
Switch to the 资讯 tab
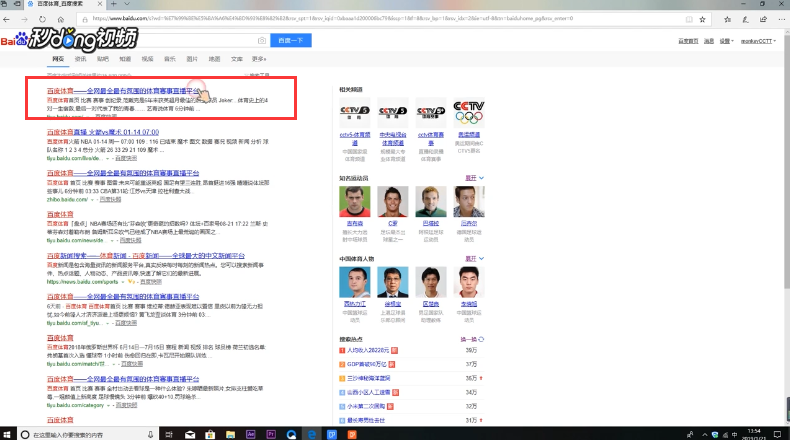pos(80,59)
